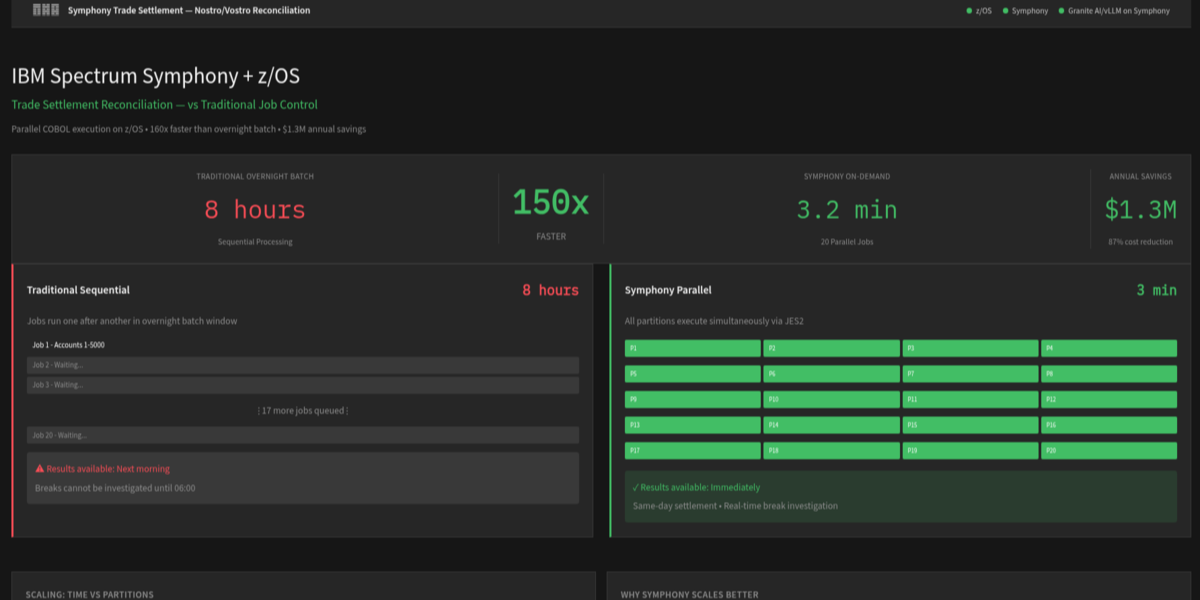
Task: Click the P7 partition block
Action: [970, 374]
